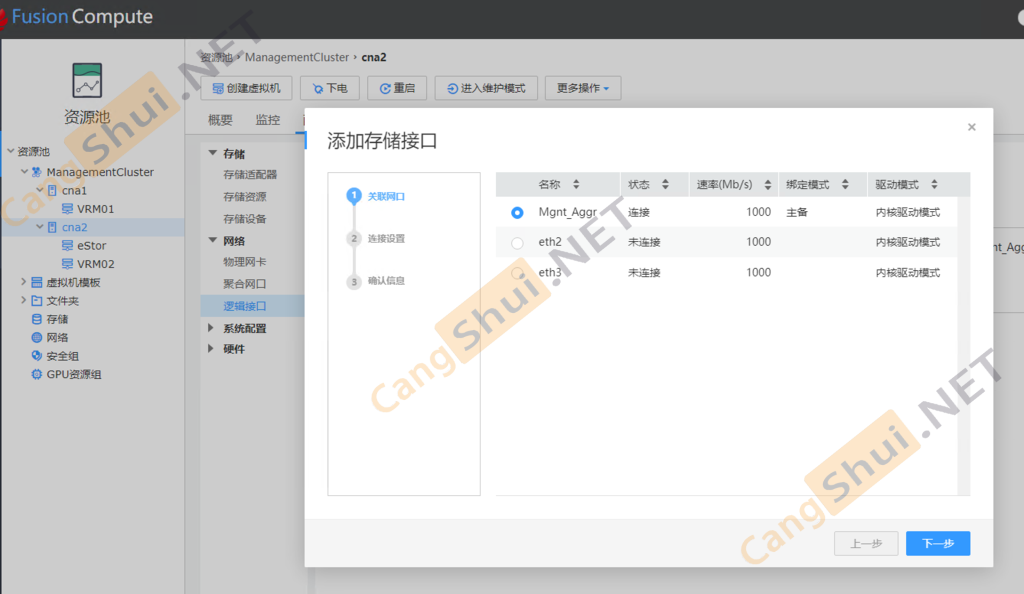Open 存储设备 in the side menu

[x=245, y=219]
